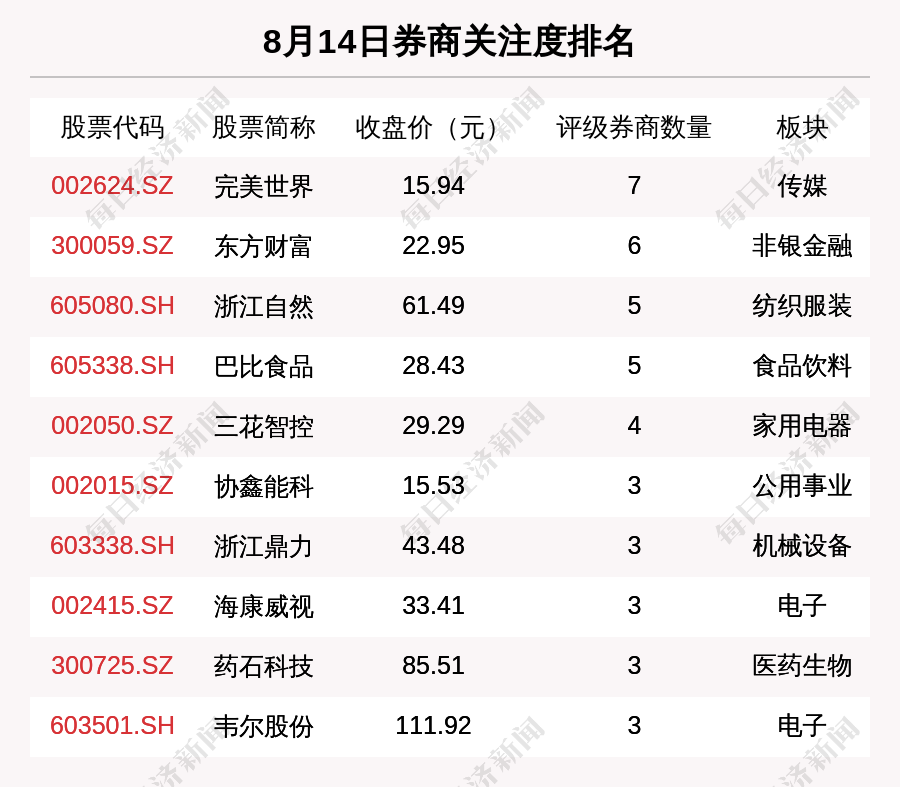The height and width of the screenshot is (787, 900).
Task: Click broker count 4 for 三花智控
Action: 634,426
